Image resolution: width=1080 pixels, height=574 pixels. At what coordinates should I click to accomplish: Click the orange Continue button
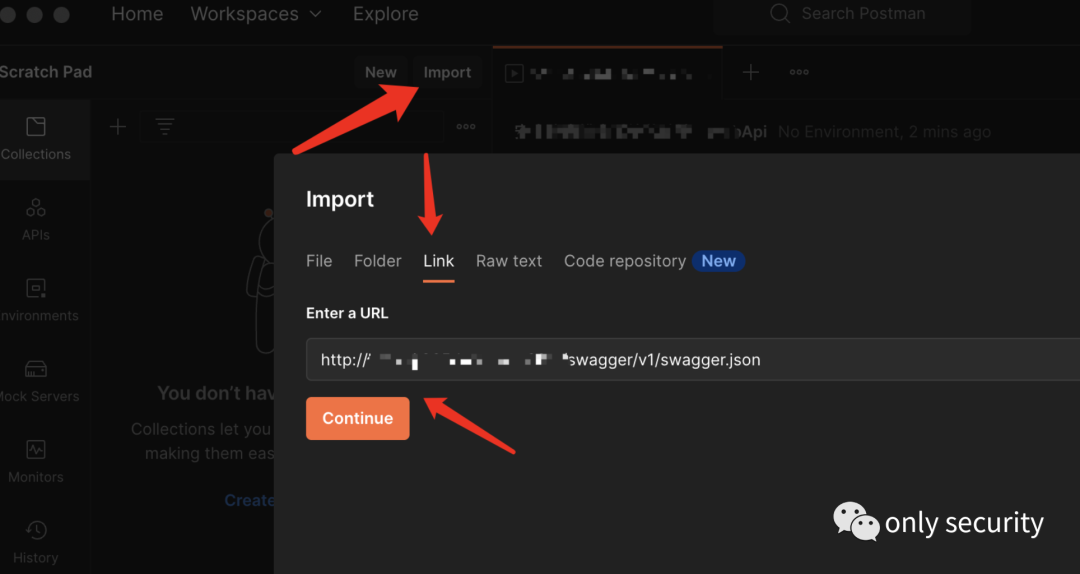click(x=357, y=418)
